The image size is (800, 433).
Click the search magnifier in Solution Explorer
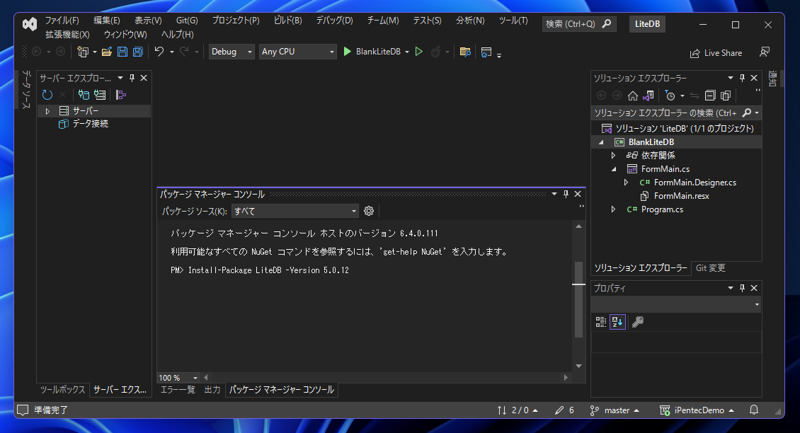tap(746, 113)
